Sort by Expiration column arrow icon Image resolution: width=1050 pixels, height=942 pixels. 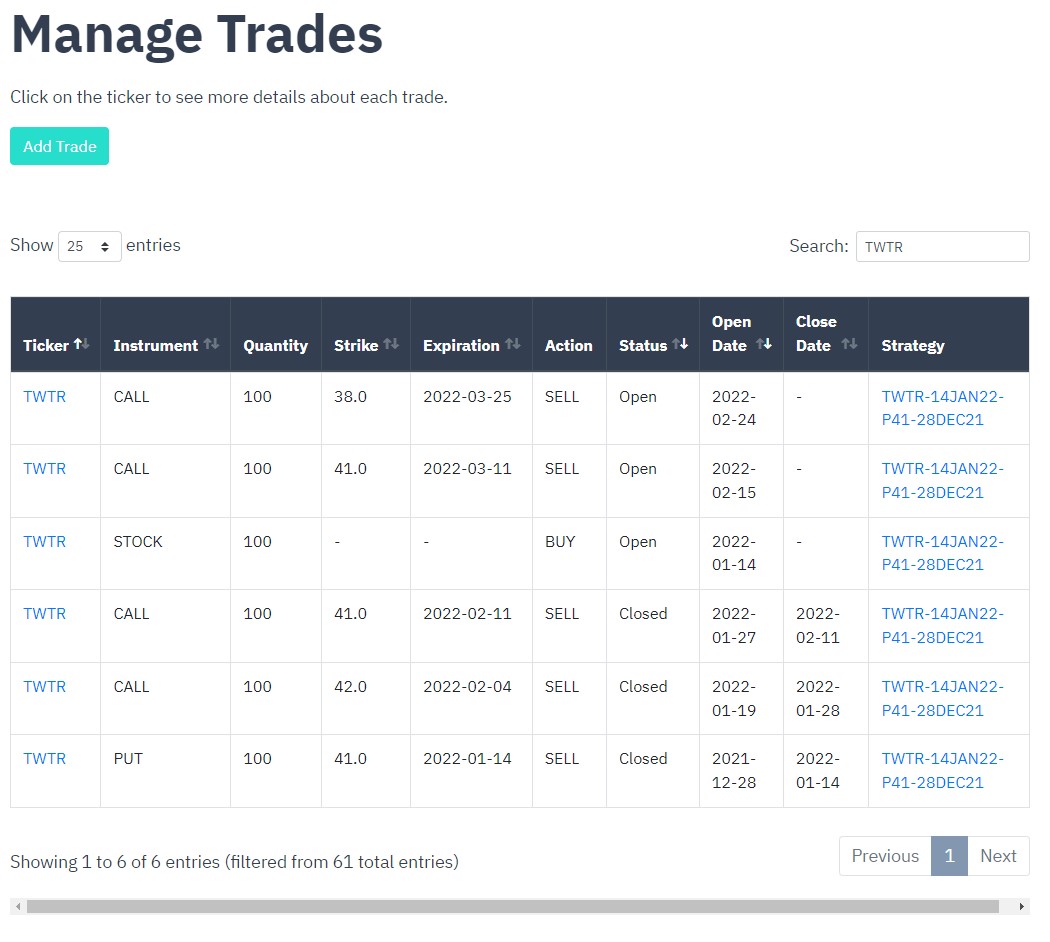(x=513, y=345)
